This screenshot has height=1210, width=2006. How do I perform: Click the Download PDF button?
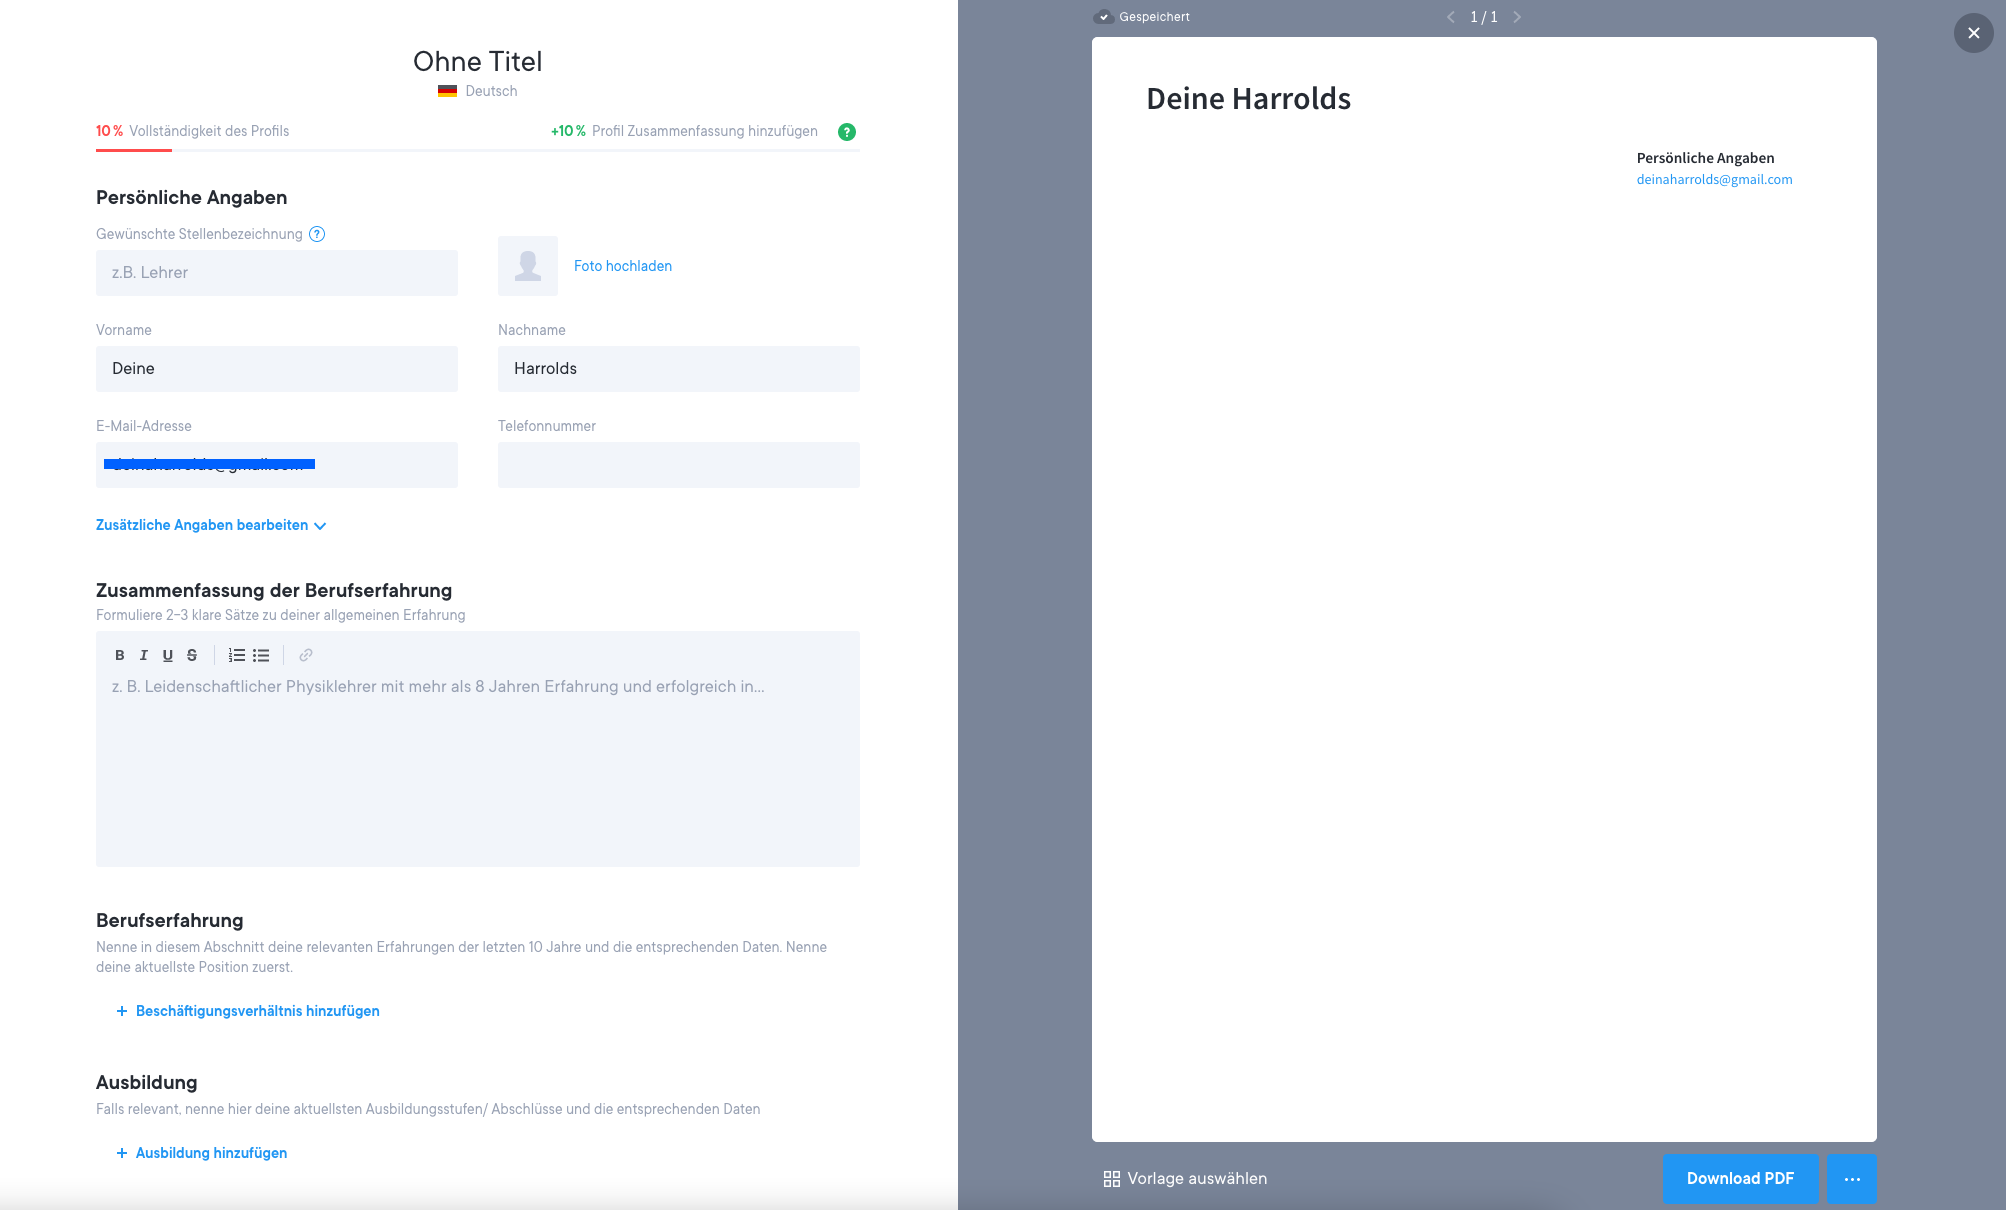1740,1178
